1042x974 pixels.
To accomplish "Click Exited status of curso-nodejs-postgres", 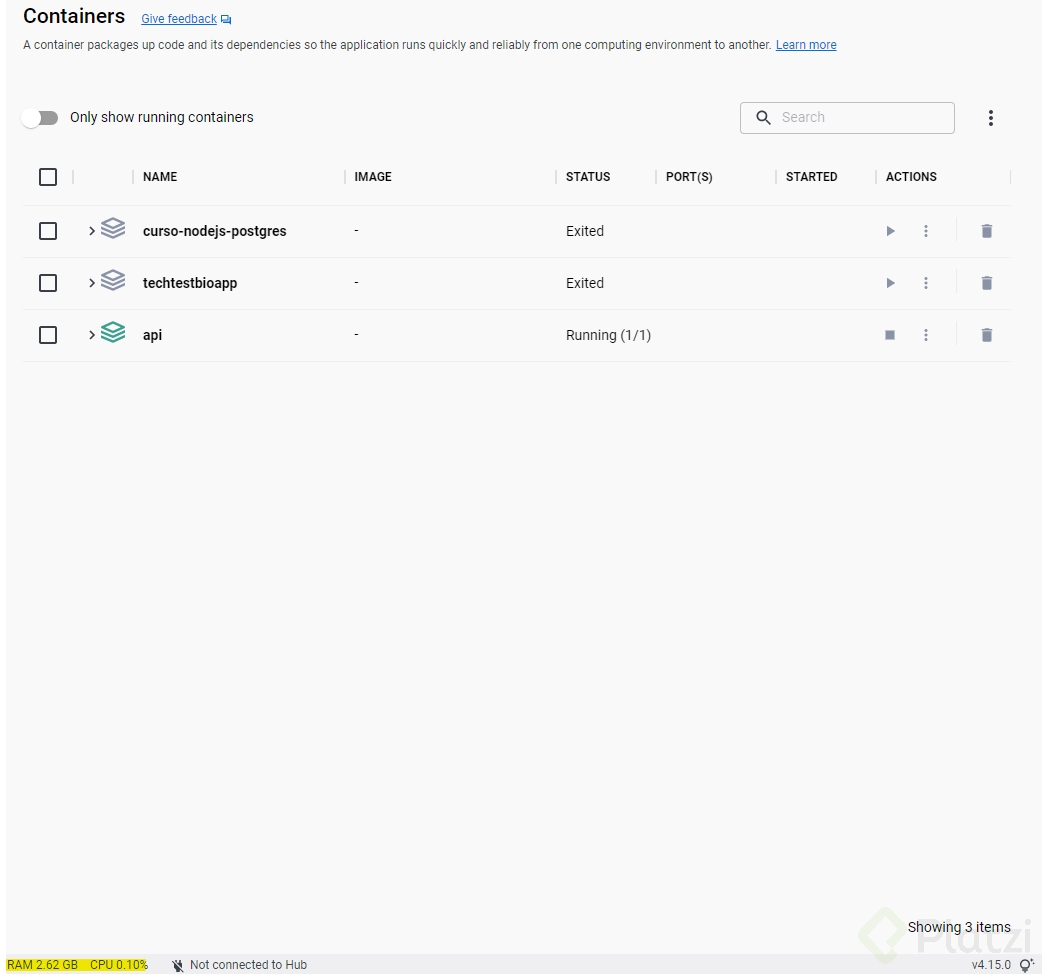I will pos(585,231).
